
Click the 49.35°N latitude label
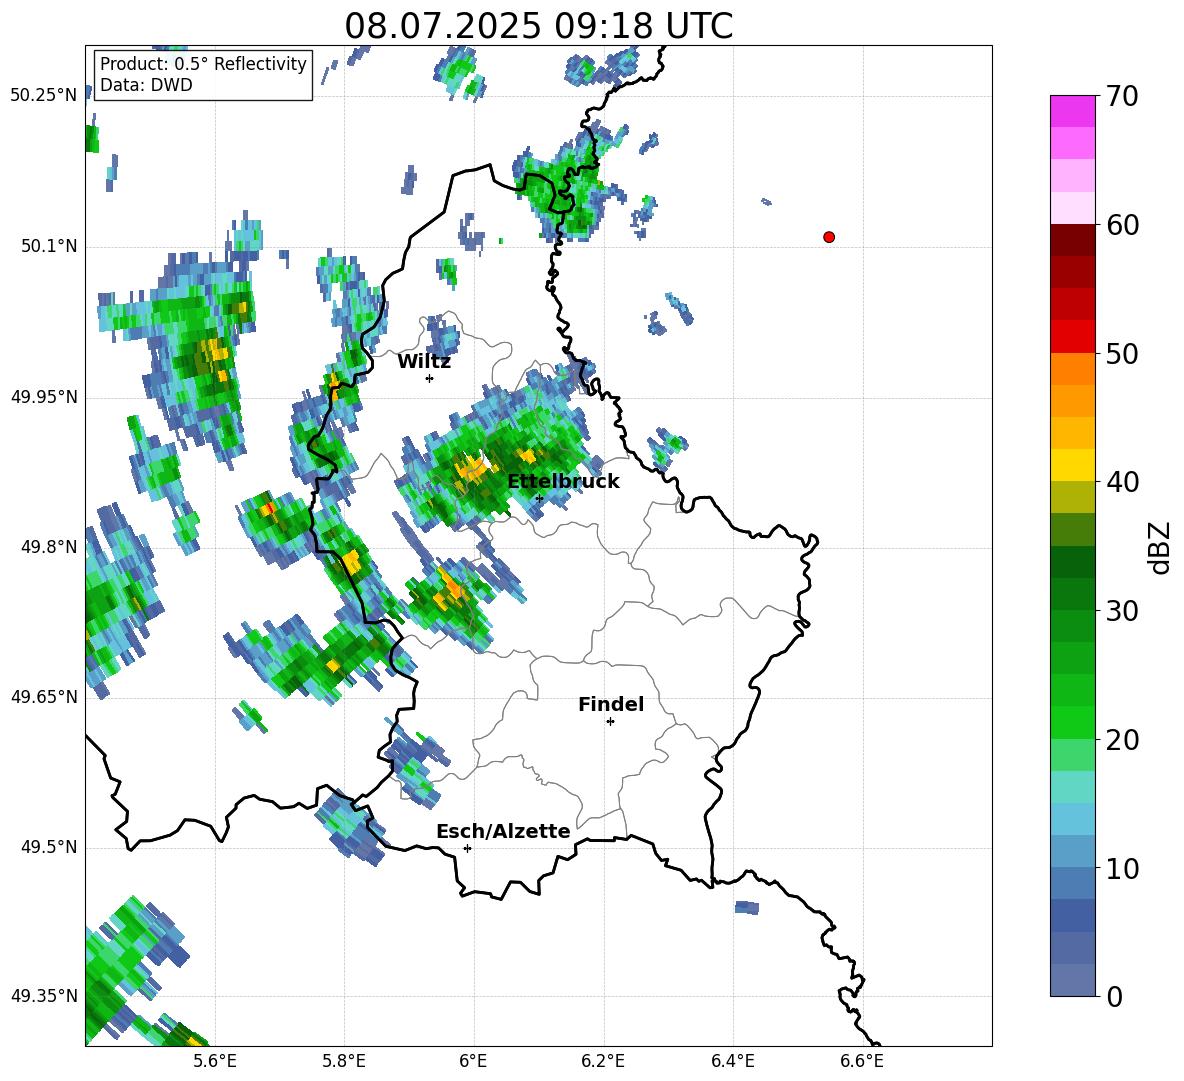coord(44,996)
